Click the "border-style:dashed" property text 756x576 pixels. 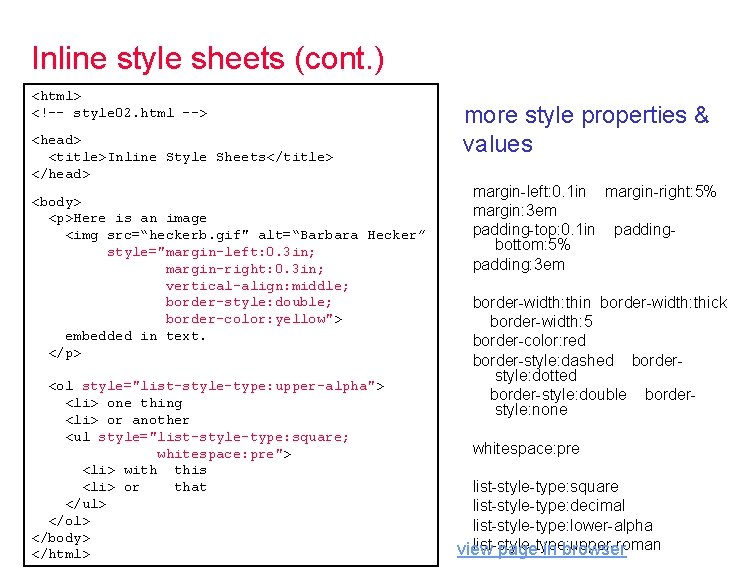click(x=543, y=361)
